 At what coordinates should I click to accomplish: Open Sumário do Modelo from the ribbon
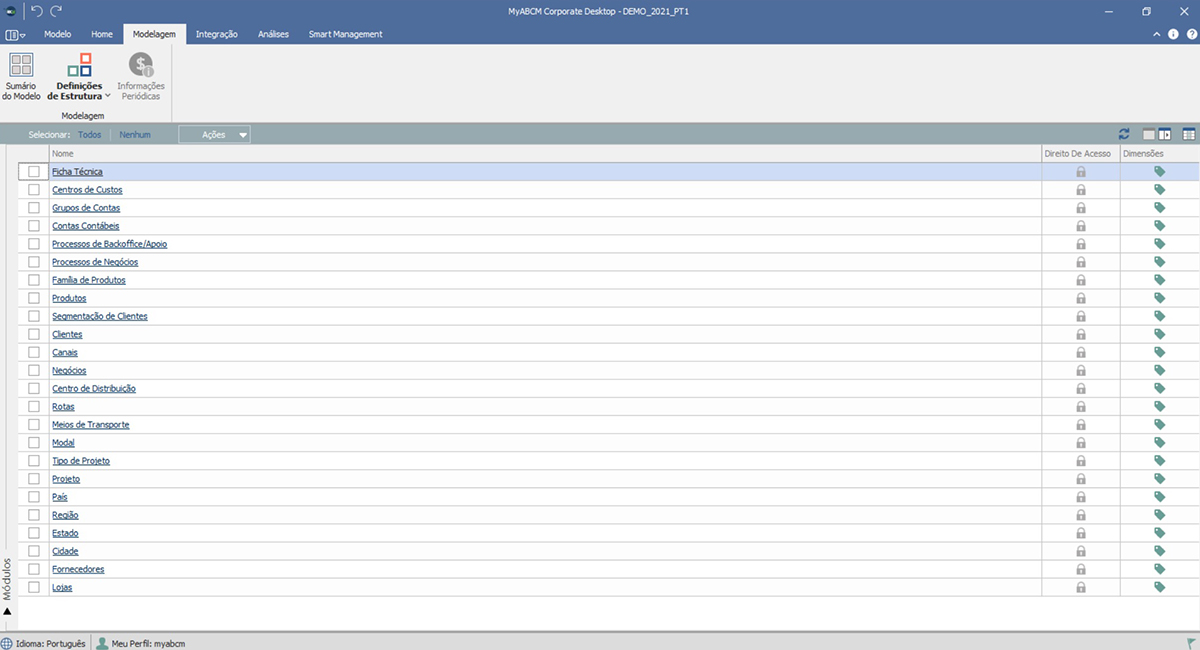point(21,77)
